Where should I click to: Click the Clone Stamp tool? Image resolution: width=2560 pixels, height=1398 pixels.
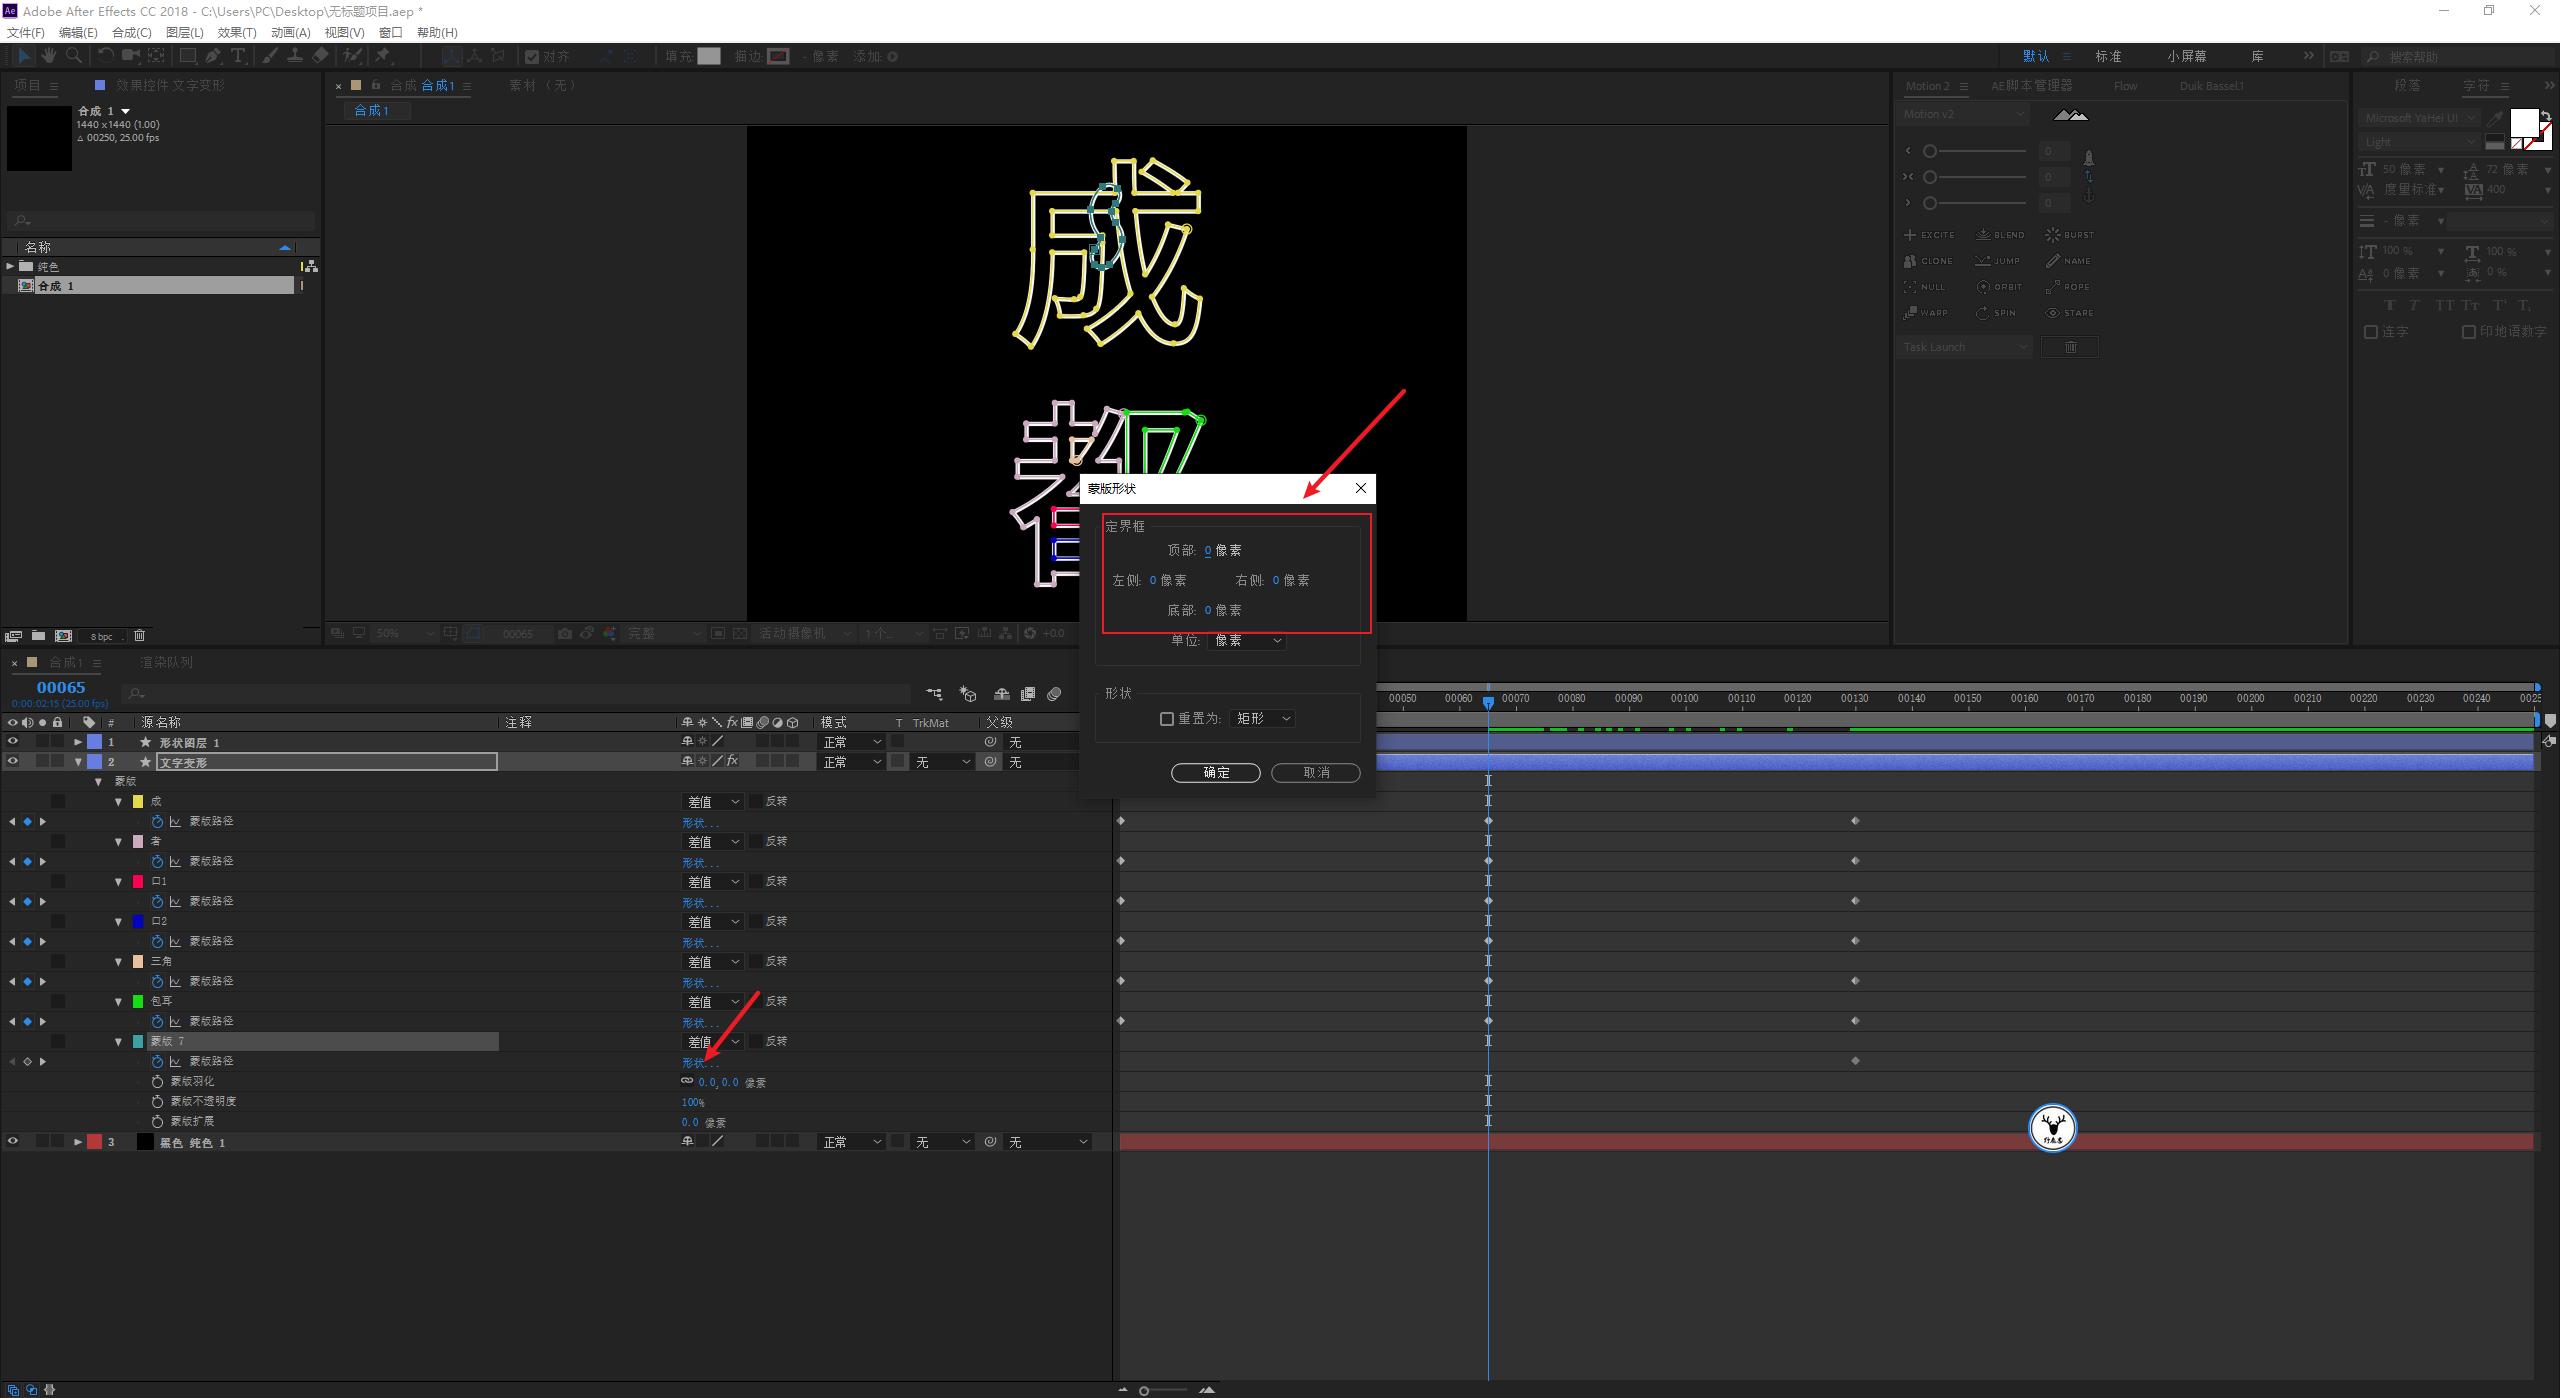(295, 56)
